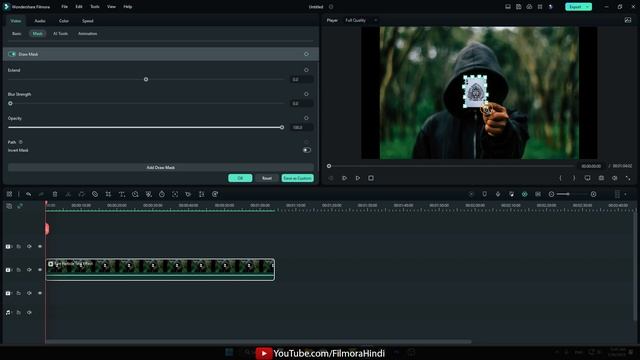Click the image compare icon at the player's top right
This screenshot has width=640, height=360.
pos(628,20)
